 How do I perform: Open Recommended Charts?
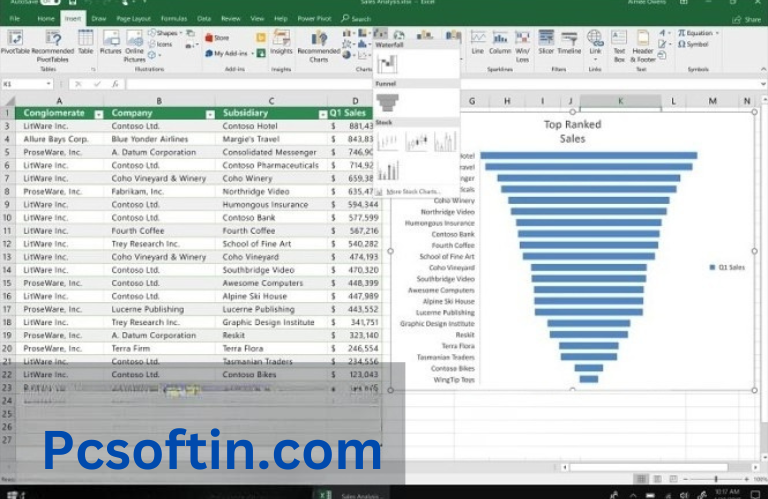coord(318,47)
